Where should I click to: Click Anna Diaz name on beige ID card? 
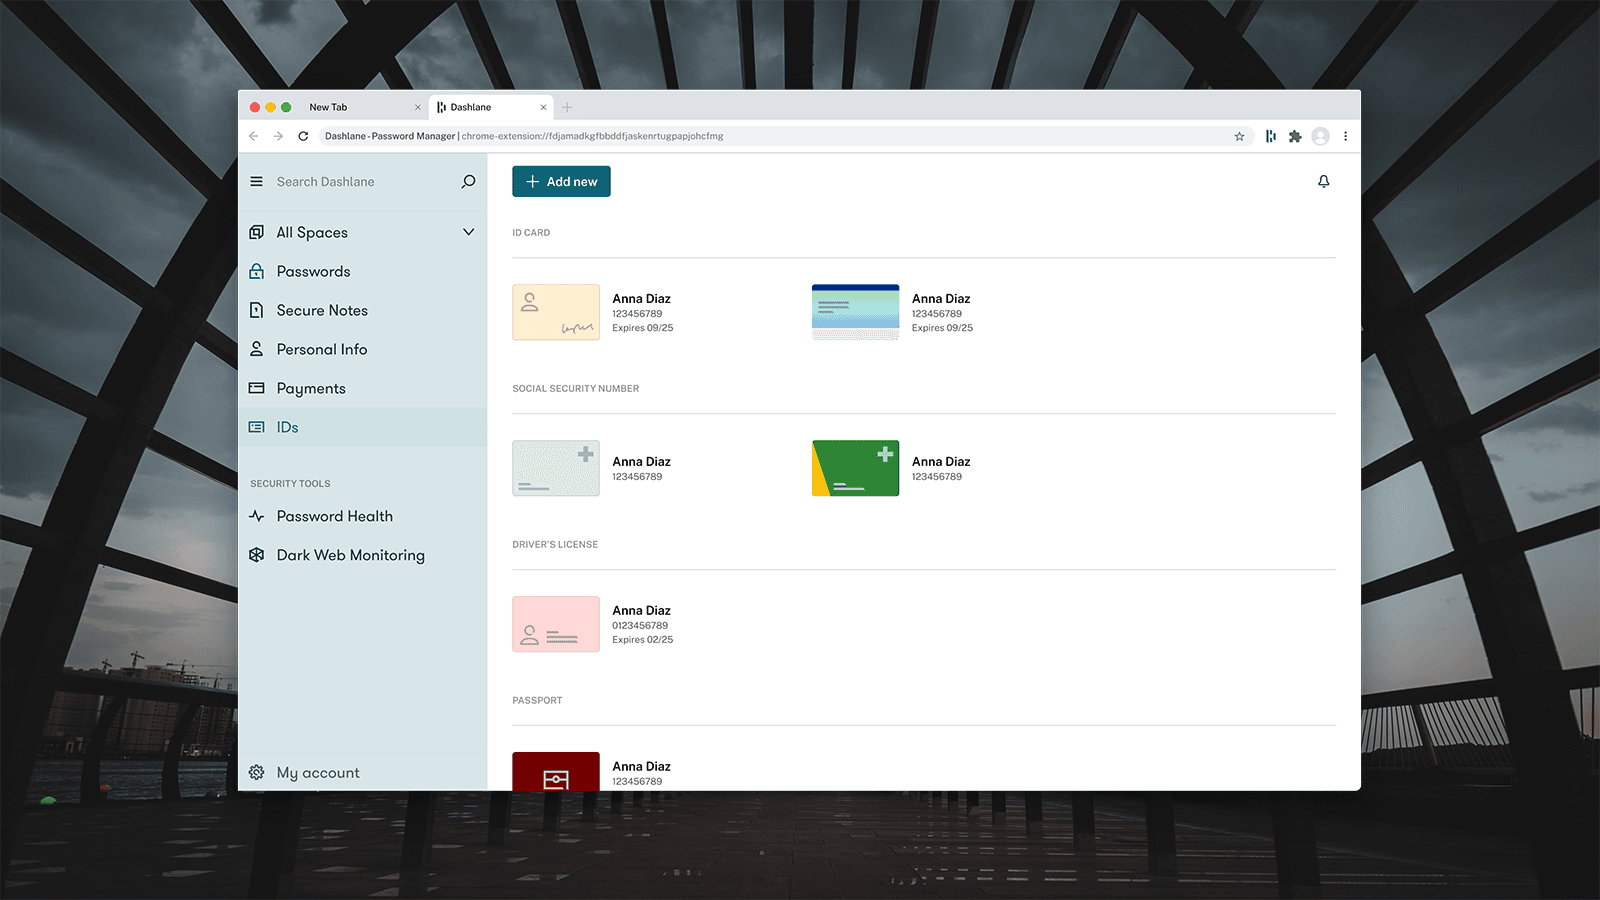641,299
